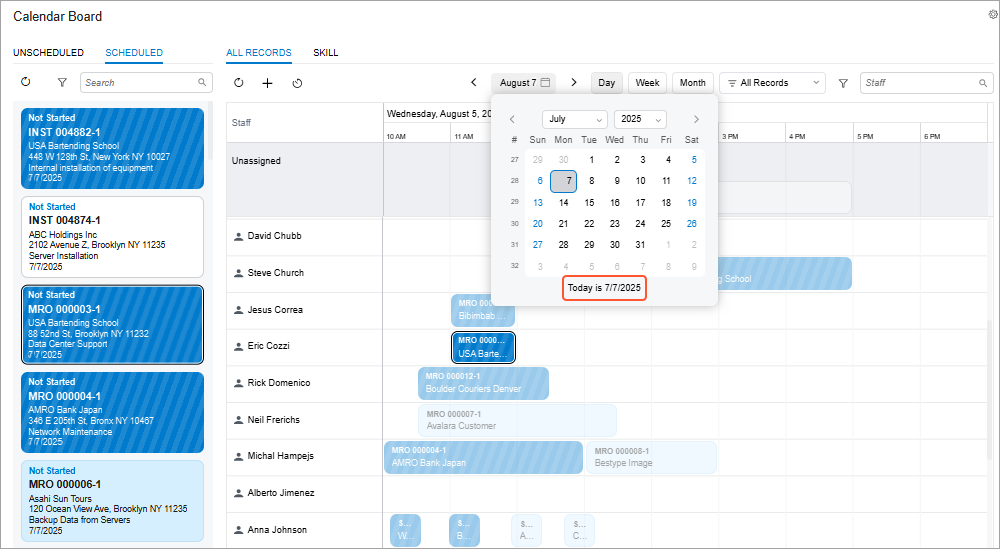Select the All Records tab

tap(259, 53)
